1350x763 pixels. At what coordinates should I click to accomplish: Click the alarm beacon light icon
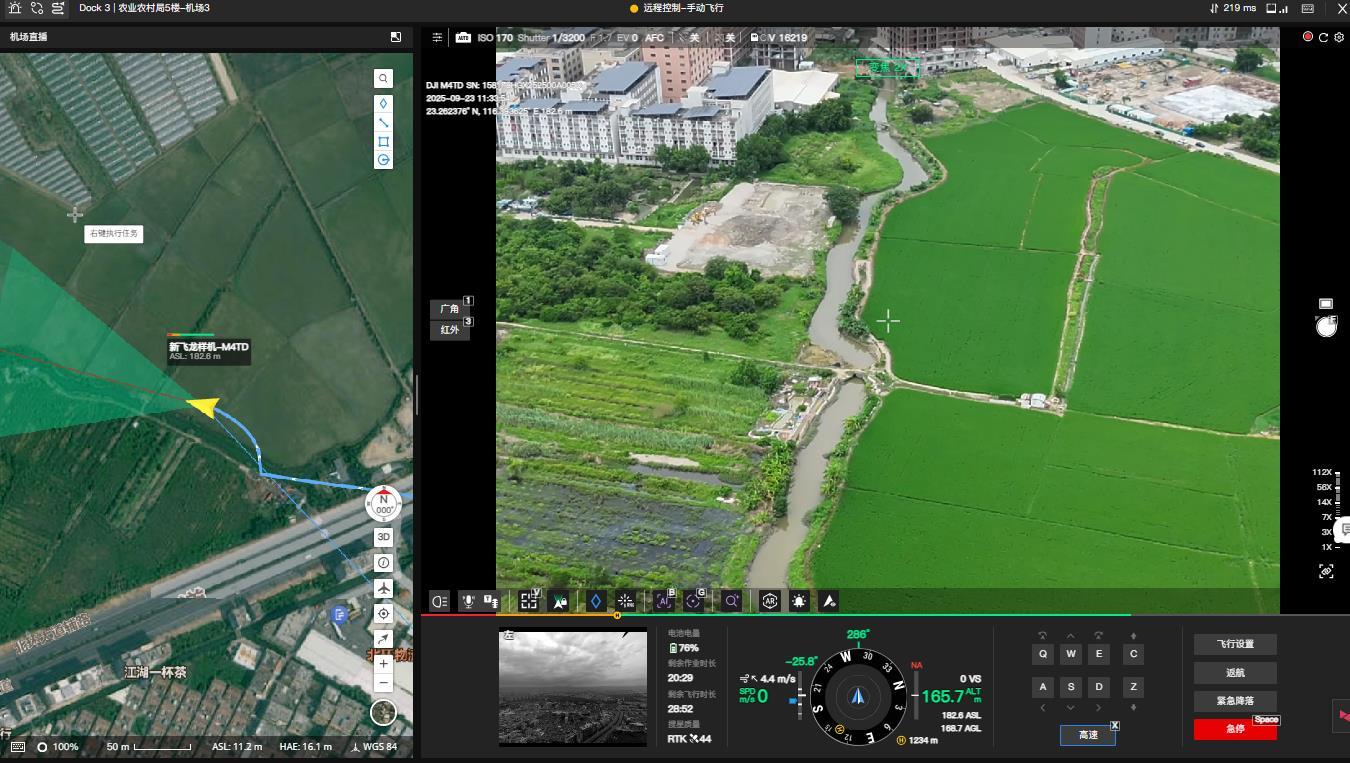(x=799, y=601)
